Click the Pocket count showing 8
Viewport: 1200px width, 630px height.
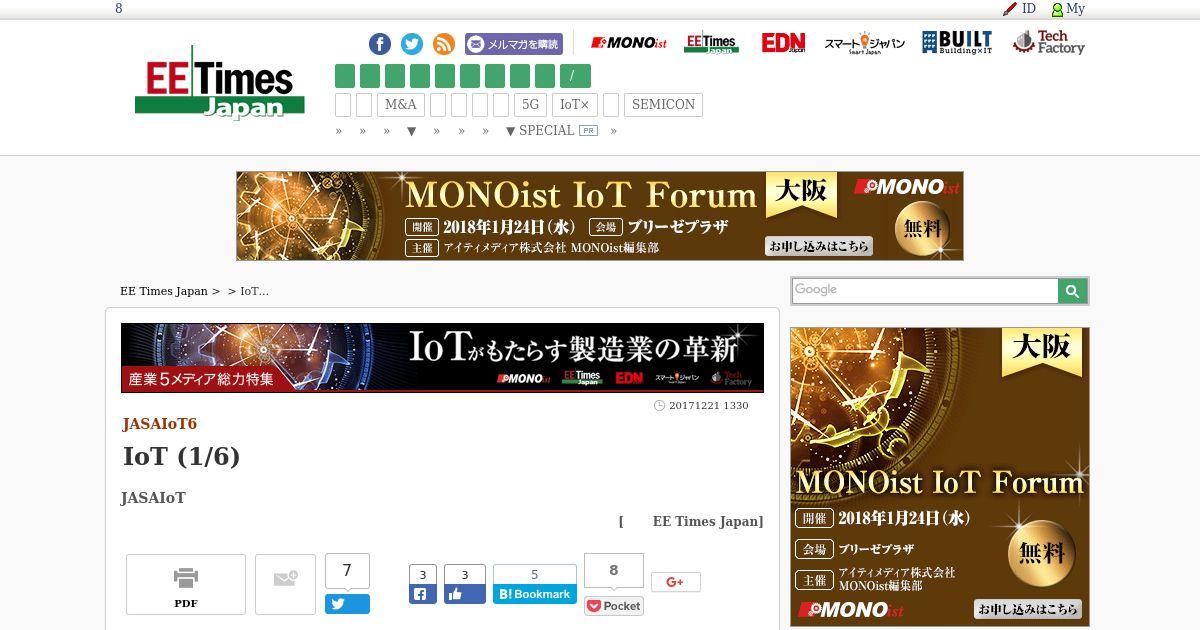pyautogui.click(x=614, y=570)
